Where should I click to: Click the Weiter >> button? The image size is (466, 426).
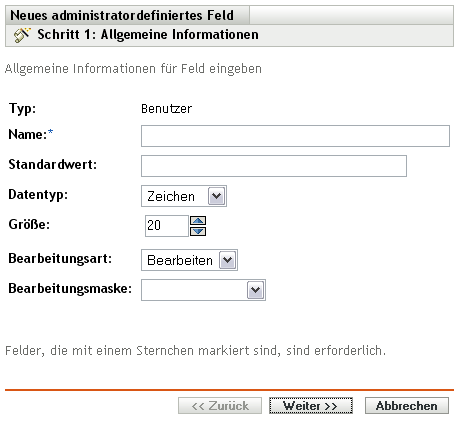(x=311, y=406)
